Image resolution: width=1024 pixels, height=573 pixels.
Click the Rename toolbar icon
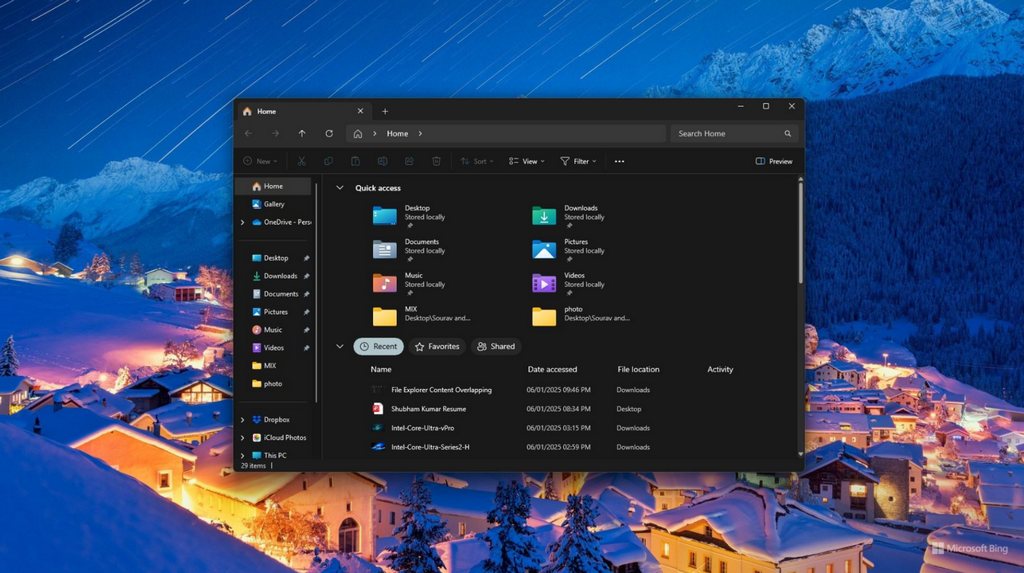pos(382,161)
